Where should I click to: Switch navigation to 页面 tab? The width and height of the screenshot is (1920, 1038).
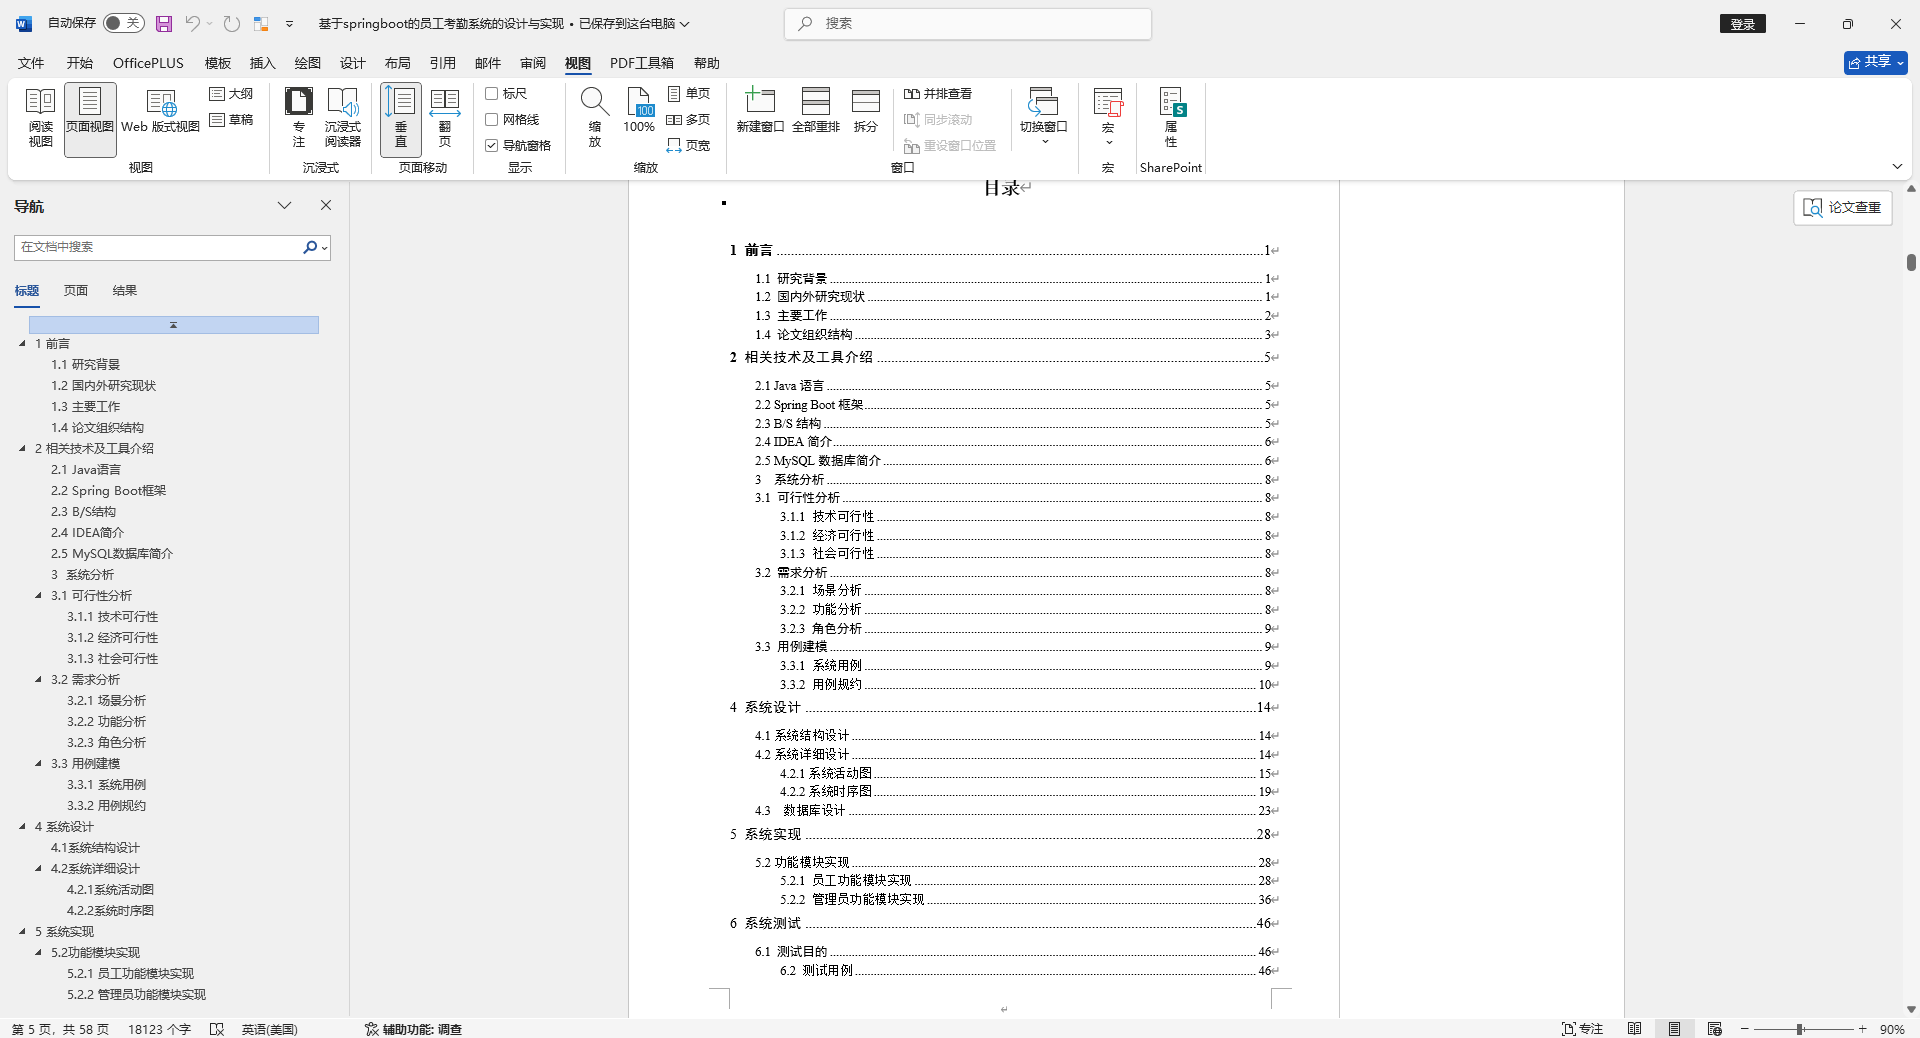76,291
